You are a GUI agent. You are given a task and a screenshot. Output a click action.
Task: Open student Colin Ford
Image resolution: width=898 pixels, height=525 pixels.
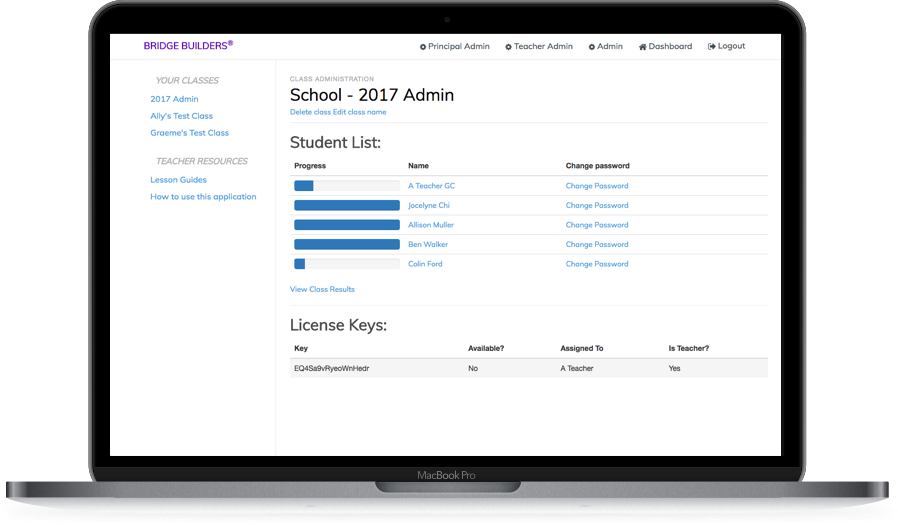[x=425, y=264]
